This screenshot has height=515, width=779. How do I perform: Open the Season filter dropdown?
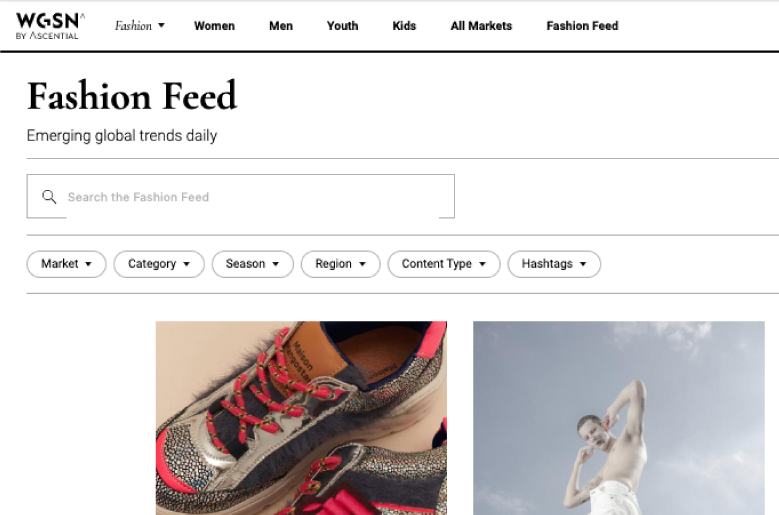coord(252,264)
